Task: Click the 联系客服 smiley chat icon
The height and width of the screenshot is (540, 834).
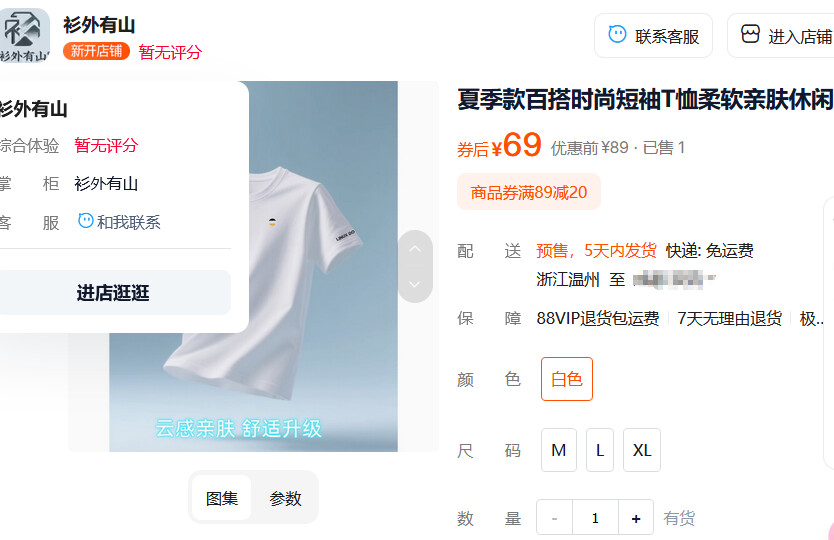Action: [617, 35]
